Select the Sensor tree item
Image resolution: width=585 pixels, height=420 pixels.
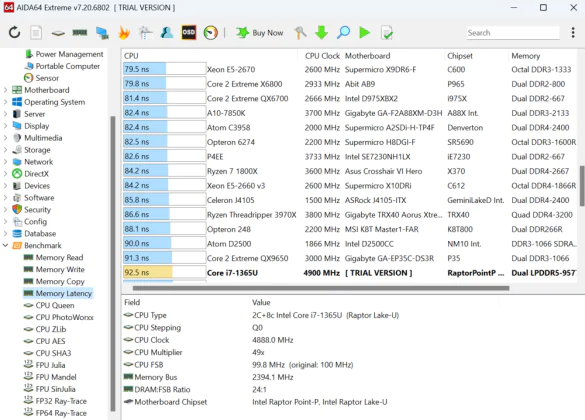pyautogui.click(x=41, y=78)
